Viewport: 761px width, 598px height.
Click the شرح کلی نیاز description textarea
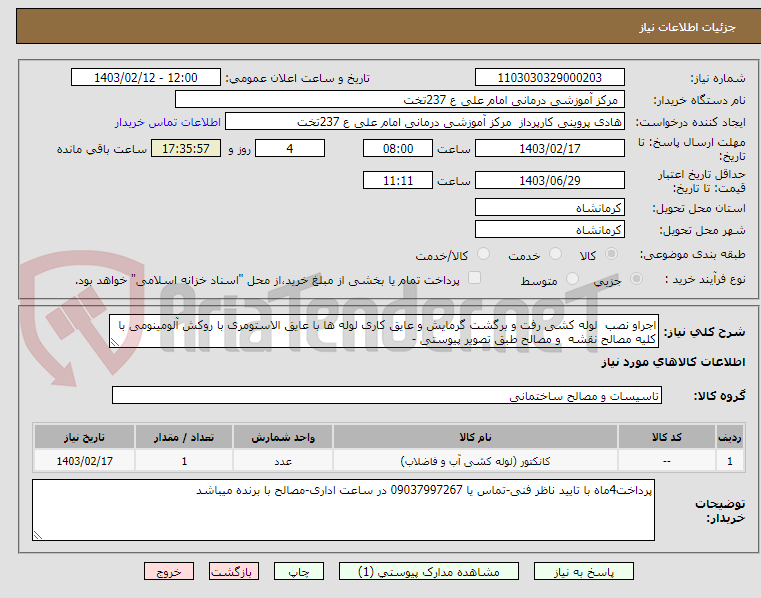click(384, 332)
